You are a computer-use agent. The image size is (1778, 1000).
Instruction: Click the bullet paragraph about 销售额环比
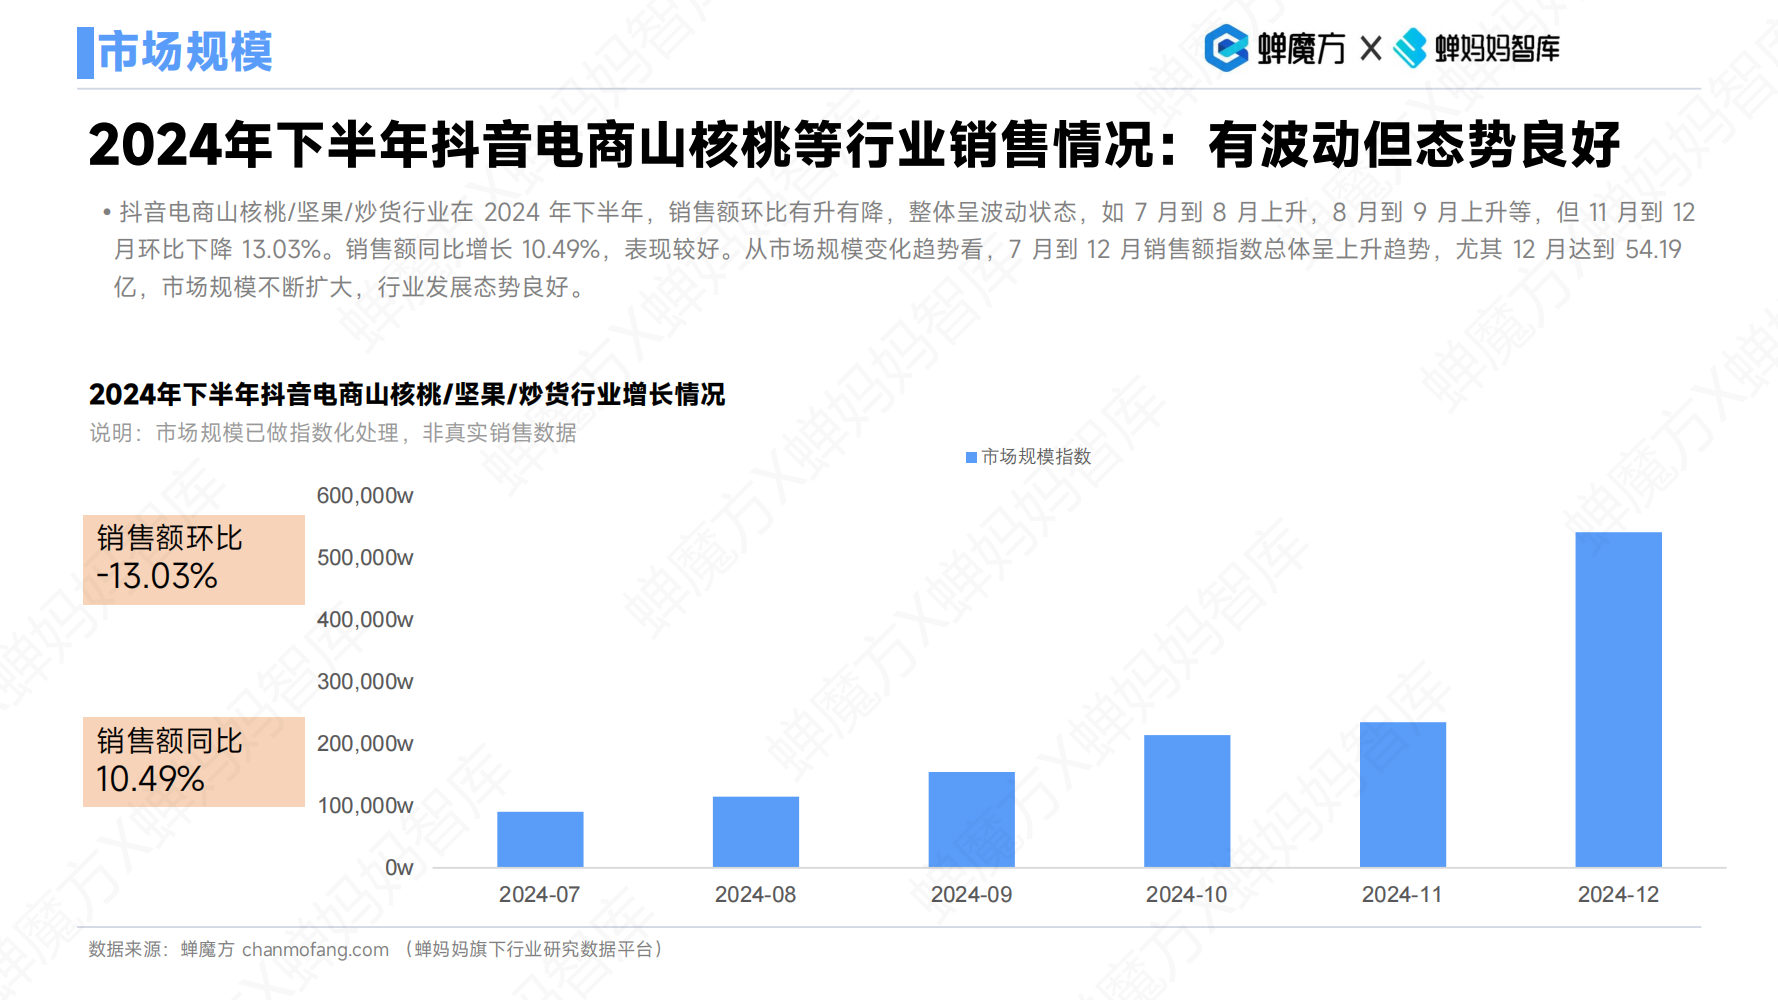(900, 250)
